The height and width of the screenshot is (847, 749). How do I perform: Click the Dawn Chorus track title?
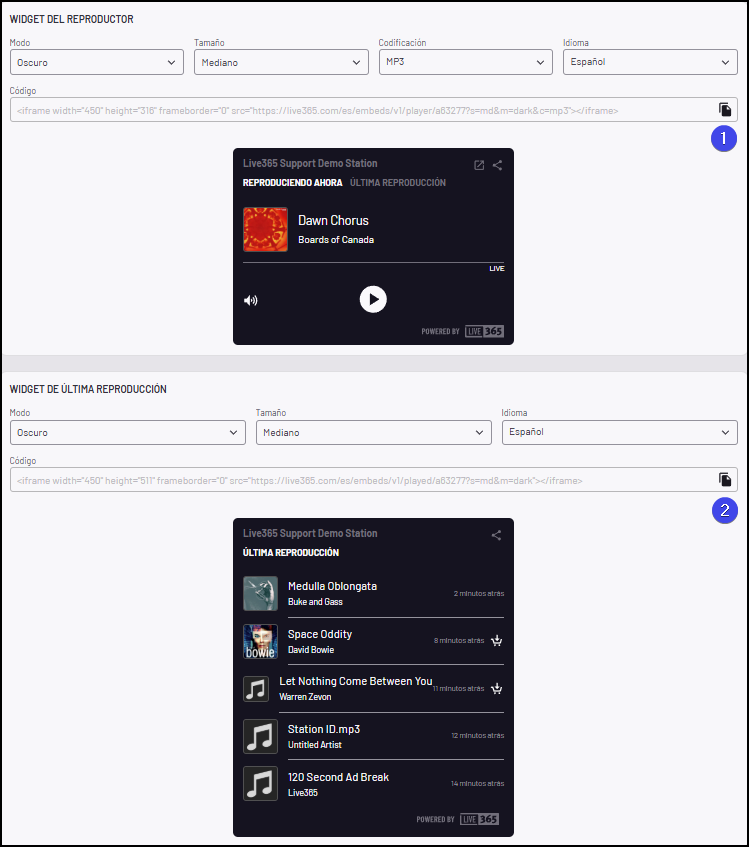(x=333, y=220)
